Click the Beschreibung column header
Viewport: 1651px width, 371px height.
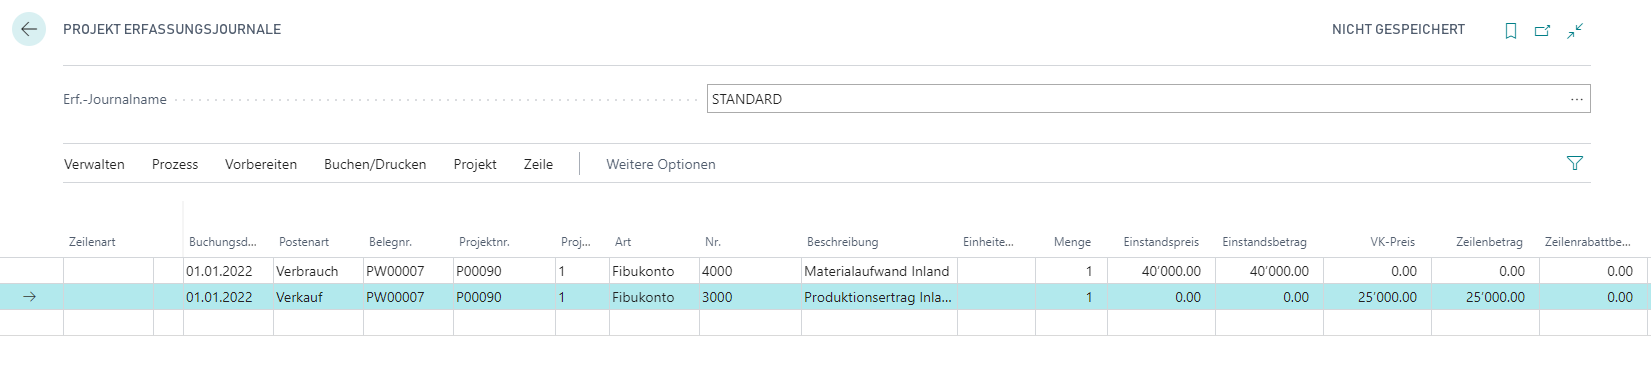pyautogui.click(x=842, y=242)
